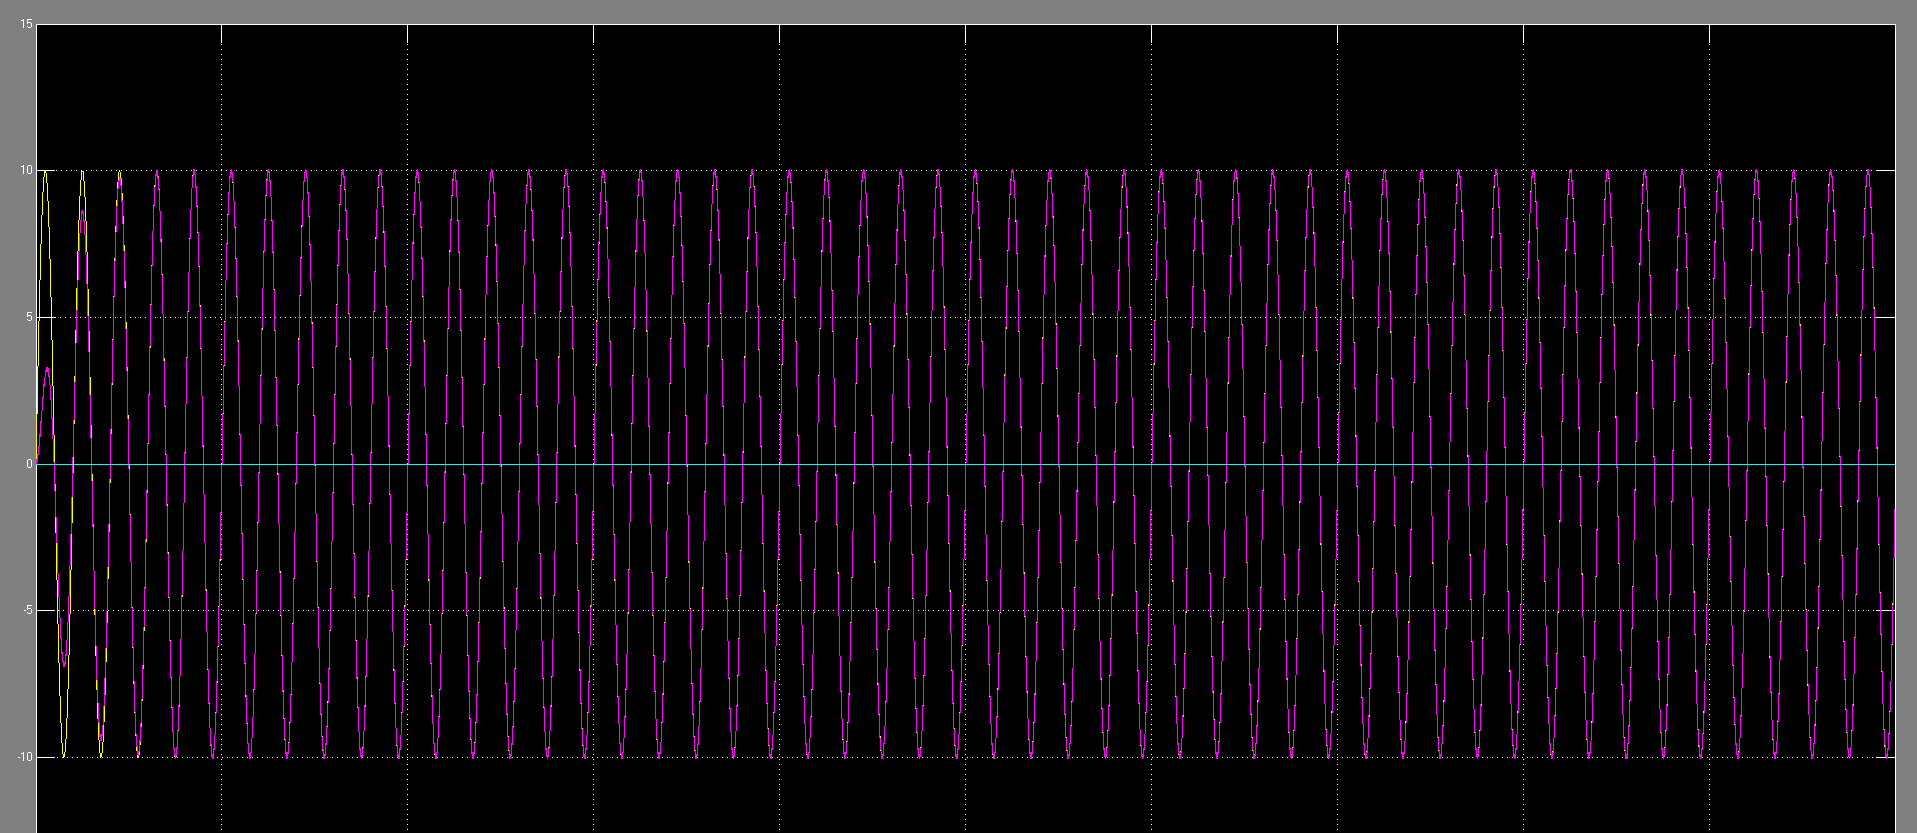Click the y-axis label "5"

(29, 317)
